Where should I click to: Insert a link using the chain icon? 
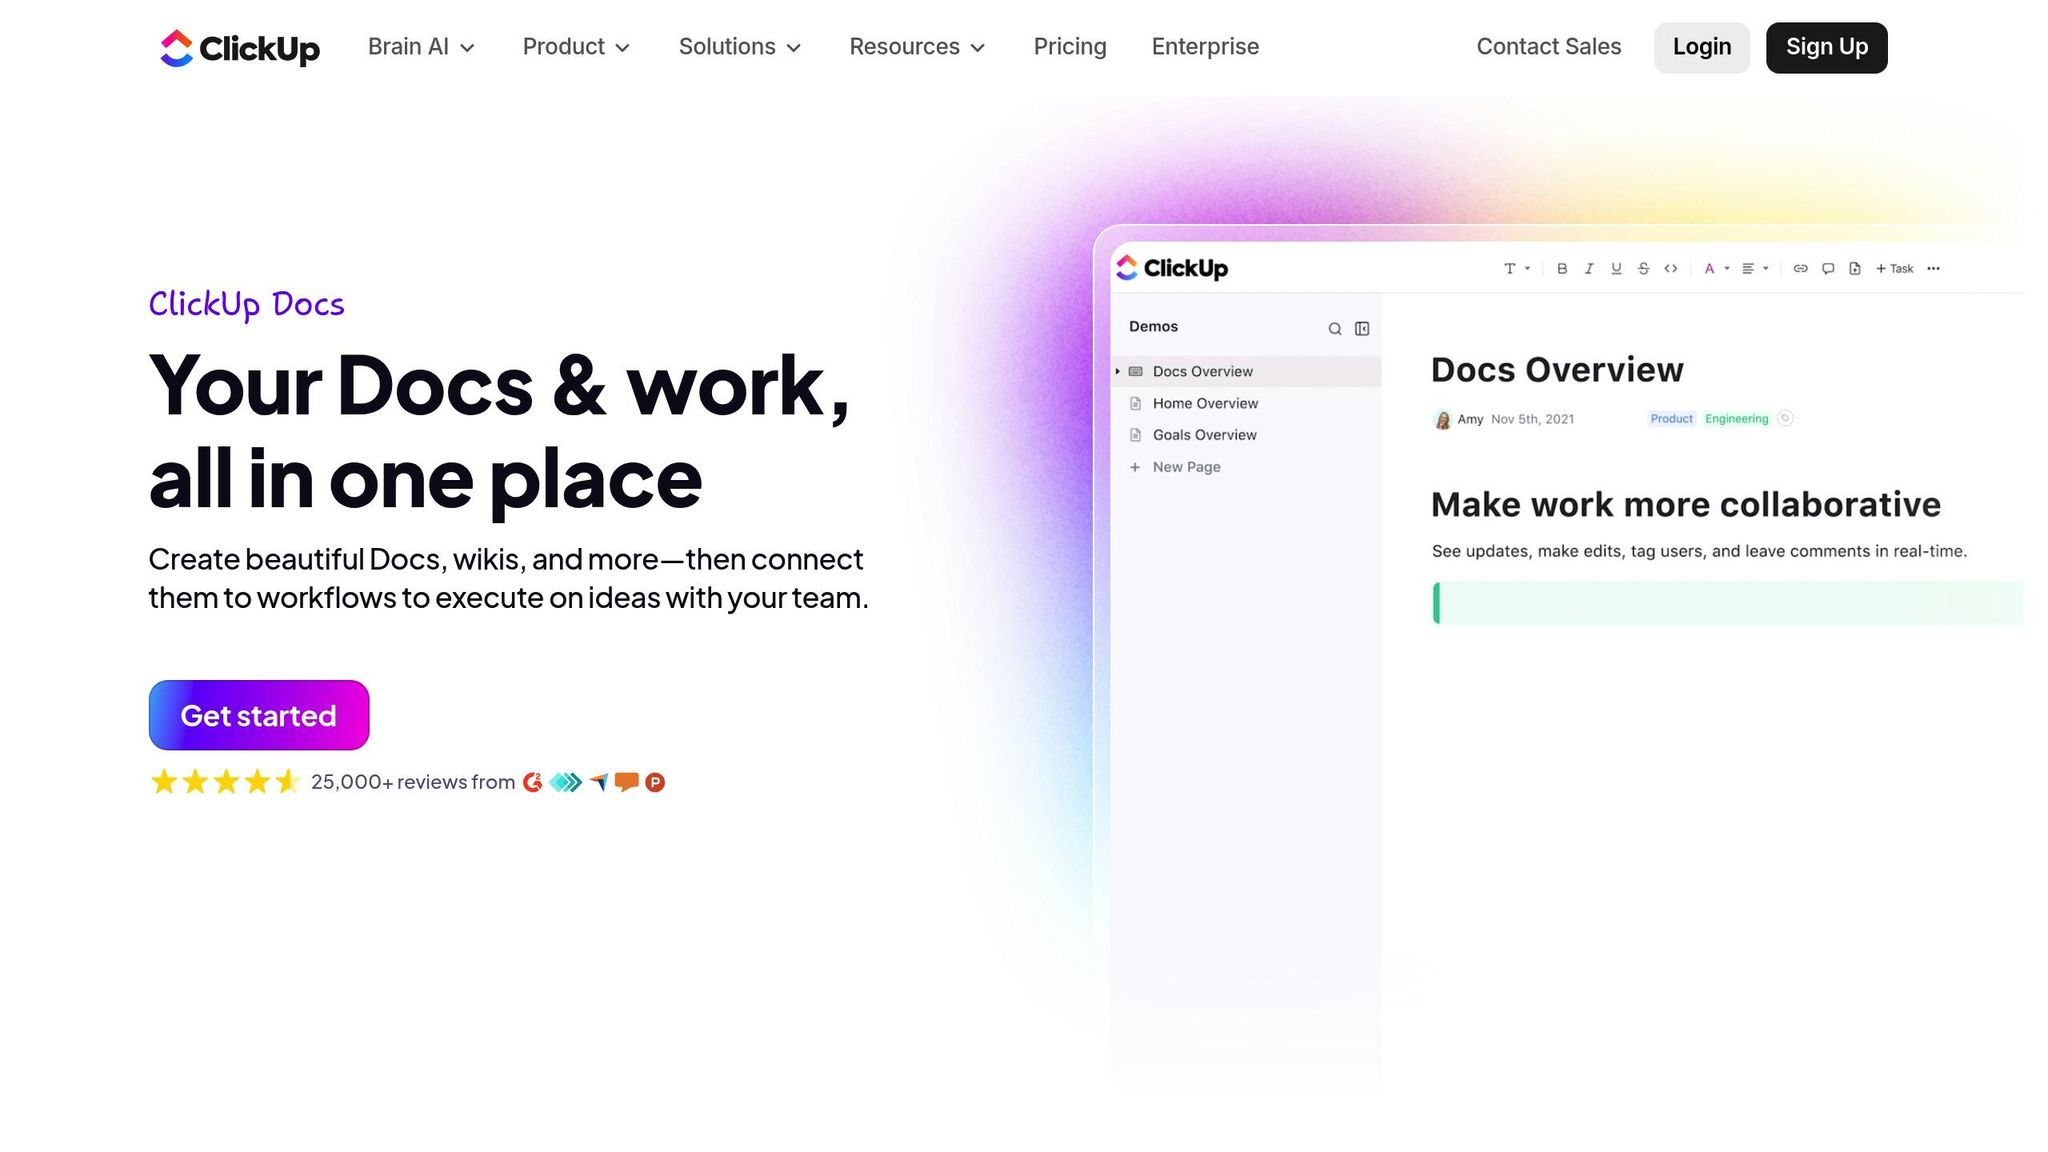tap(1800, 268)
